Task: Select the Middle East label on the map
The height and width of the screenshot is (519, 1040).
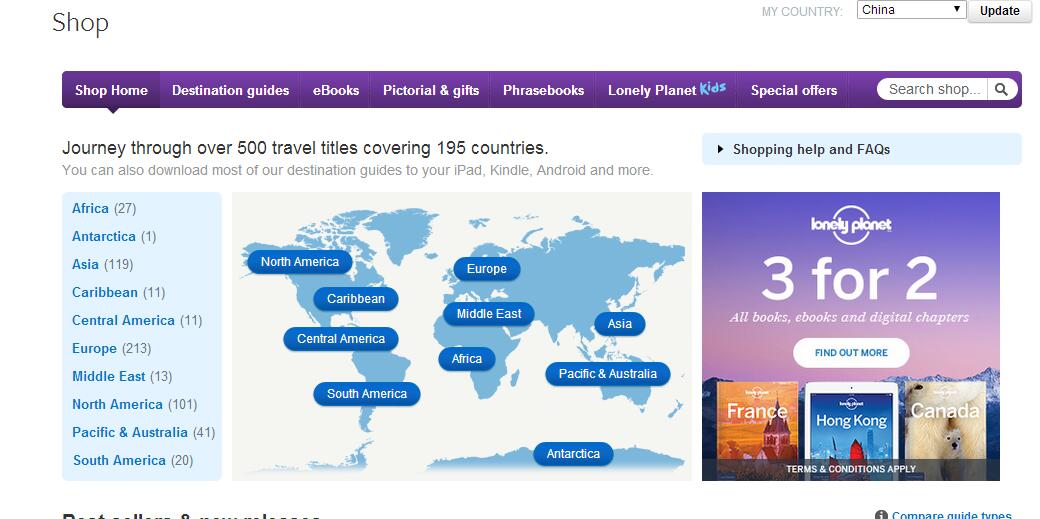Action: coord(489,314)
